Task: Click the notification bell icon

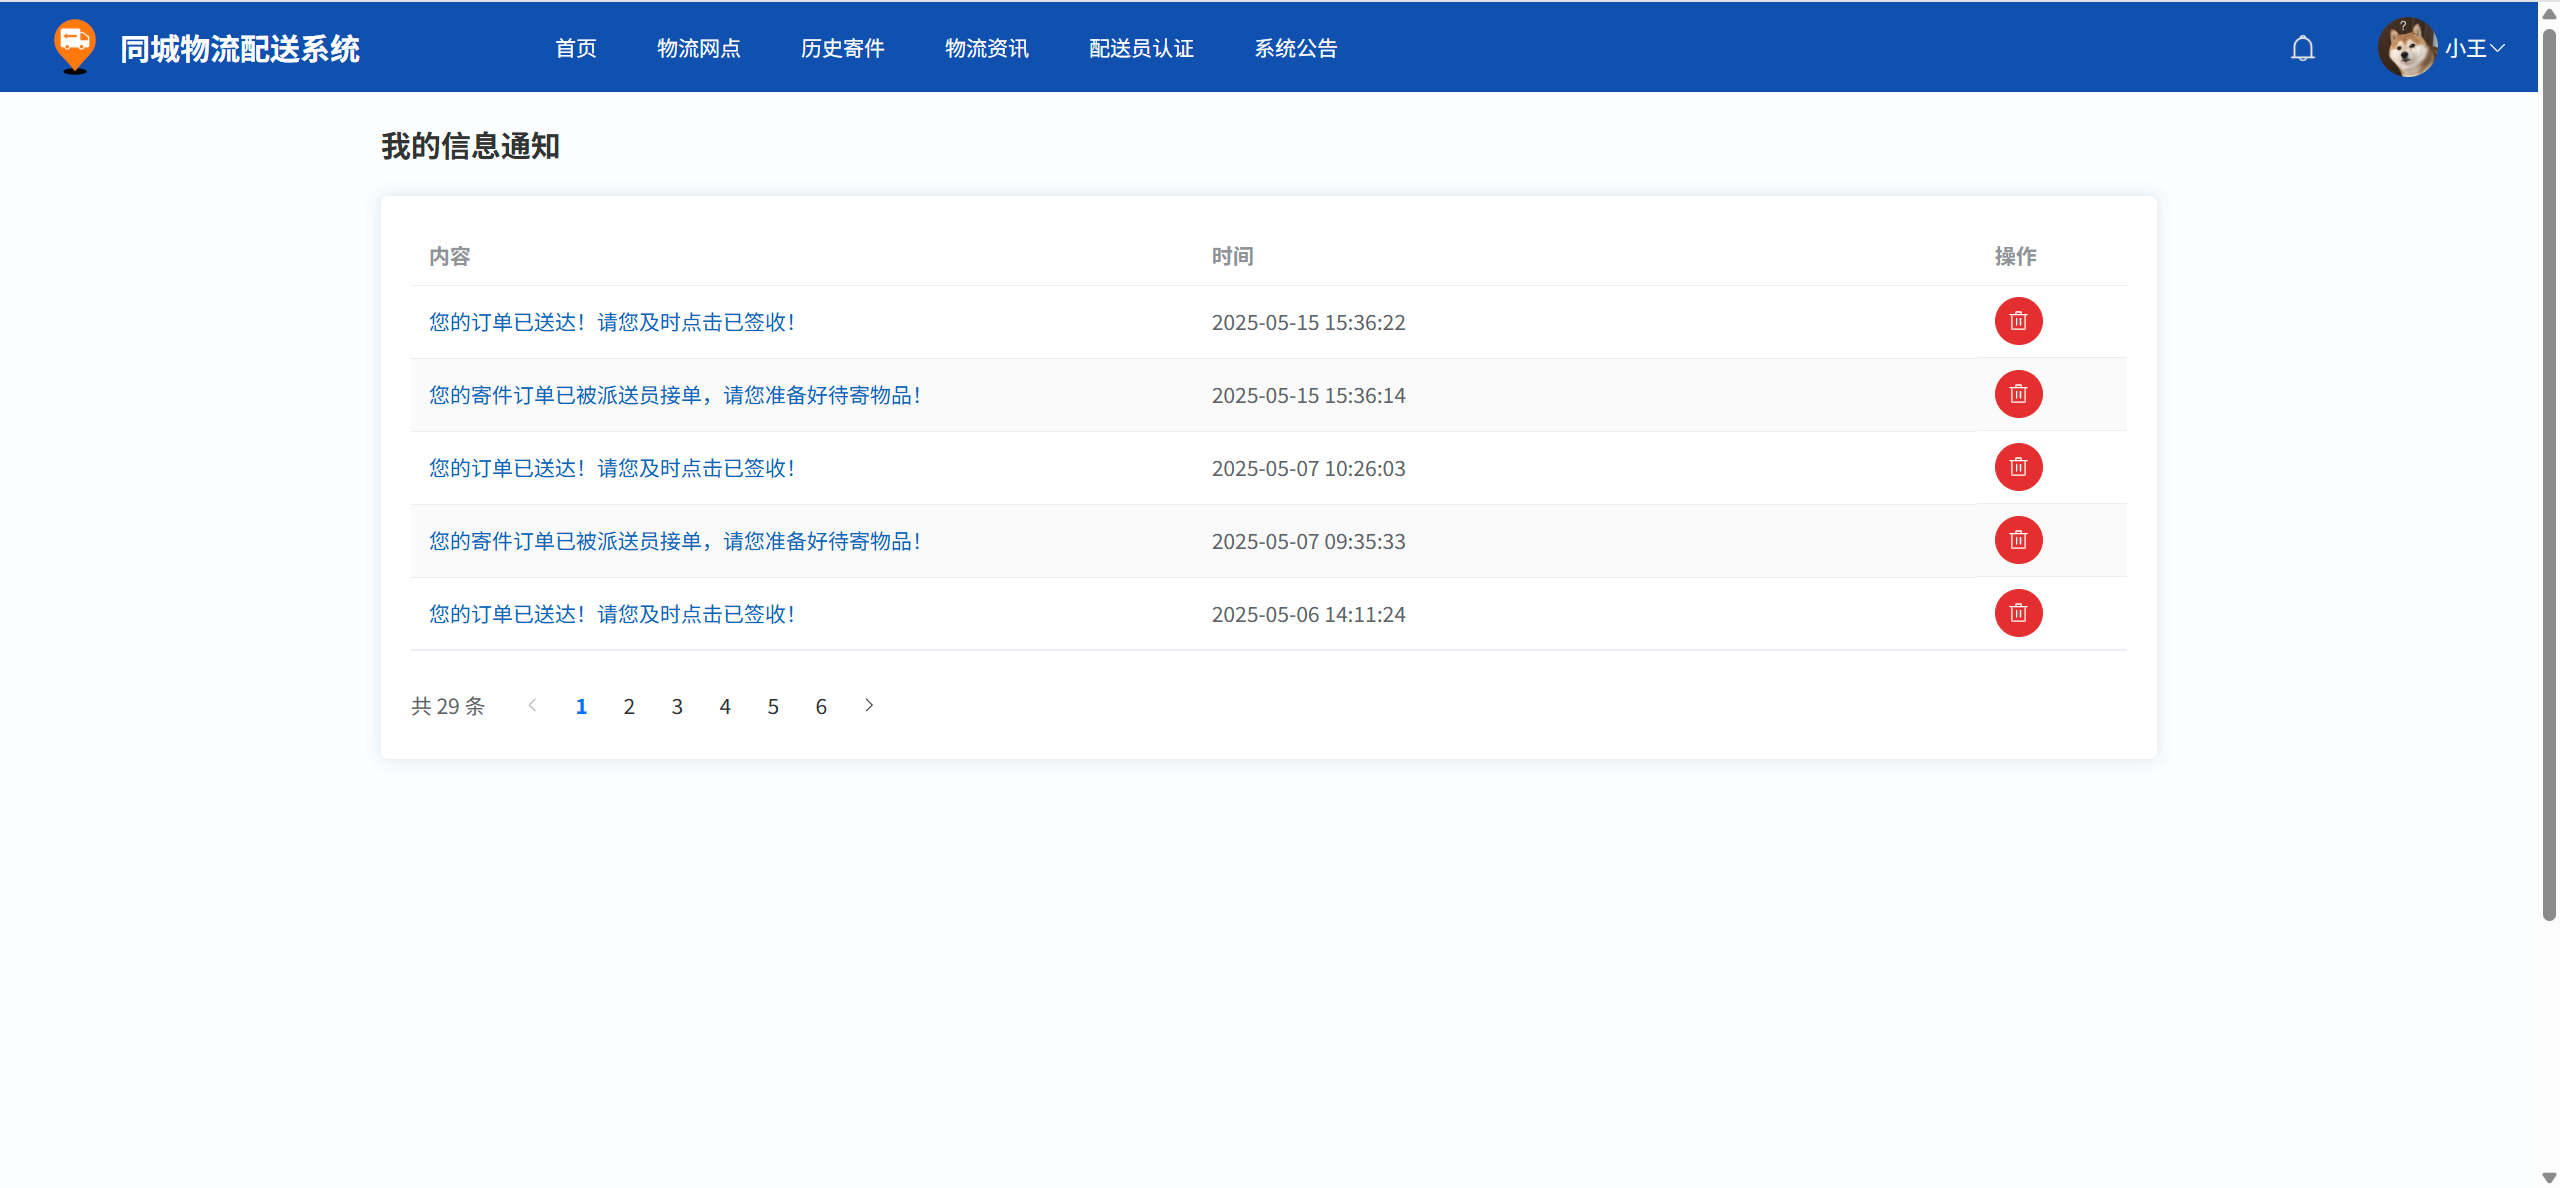Action: point(2302,48)
